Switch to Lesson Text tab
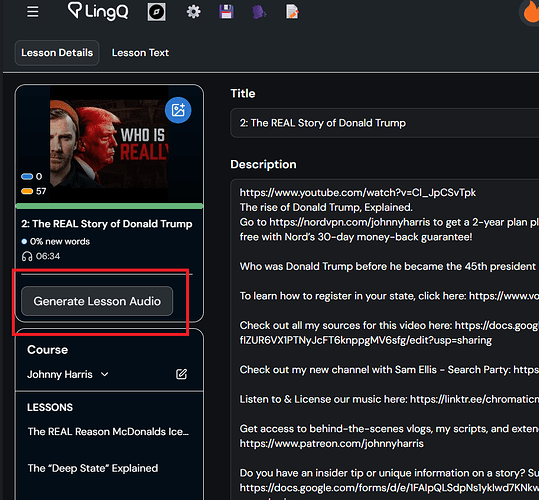Screen dimensions: 539x500 click(x=140, y=53)
